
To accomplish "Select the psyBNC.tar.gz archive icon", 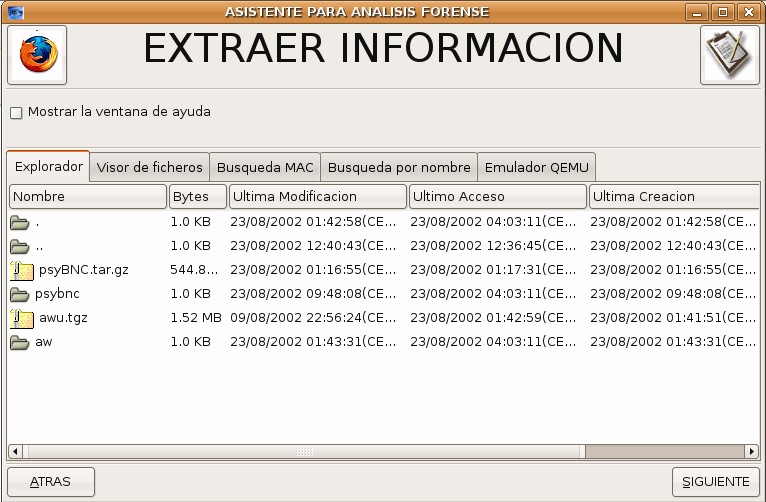I will [x=21, y=270].
